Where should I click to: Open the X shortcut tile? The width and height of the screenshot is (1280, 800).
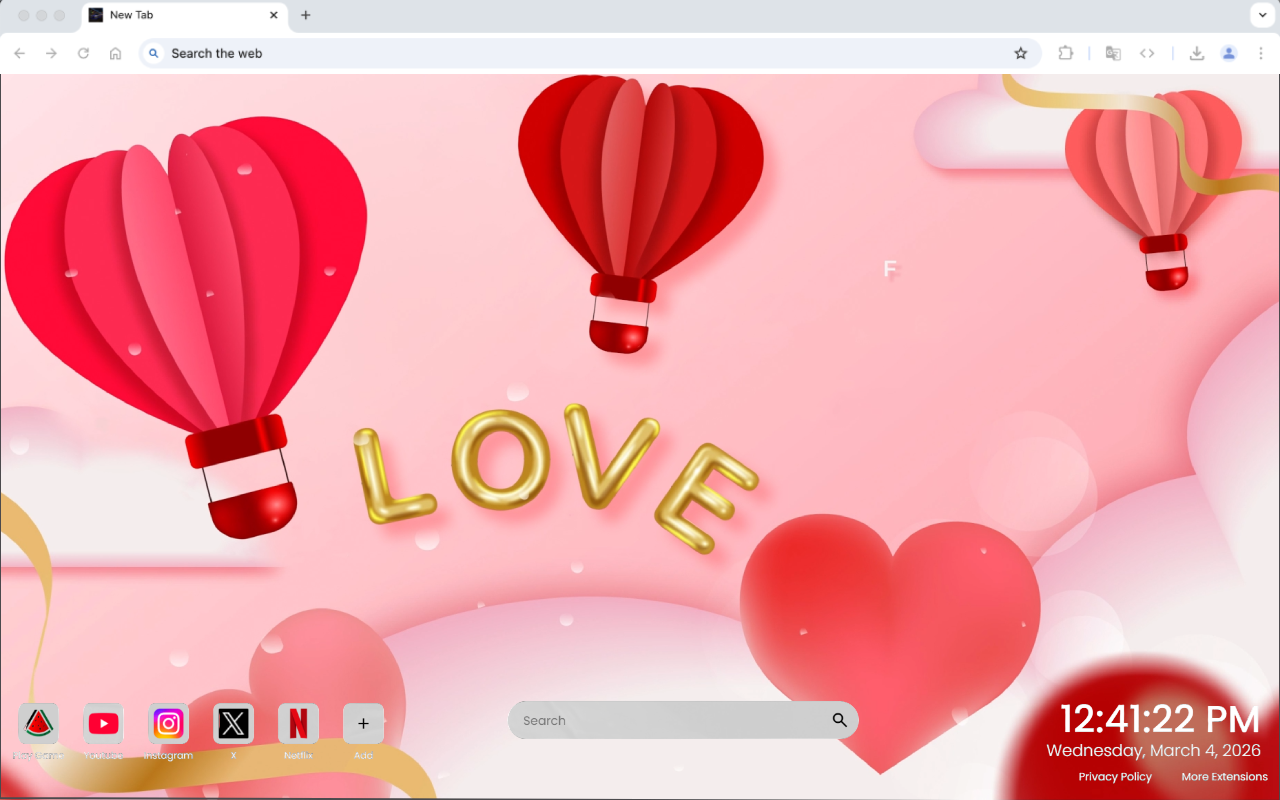(x=233, y=723)
